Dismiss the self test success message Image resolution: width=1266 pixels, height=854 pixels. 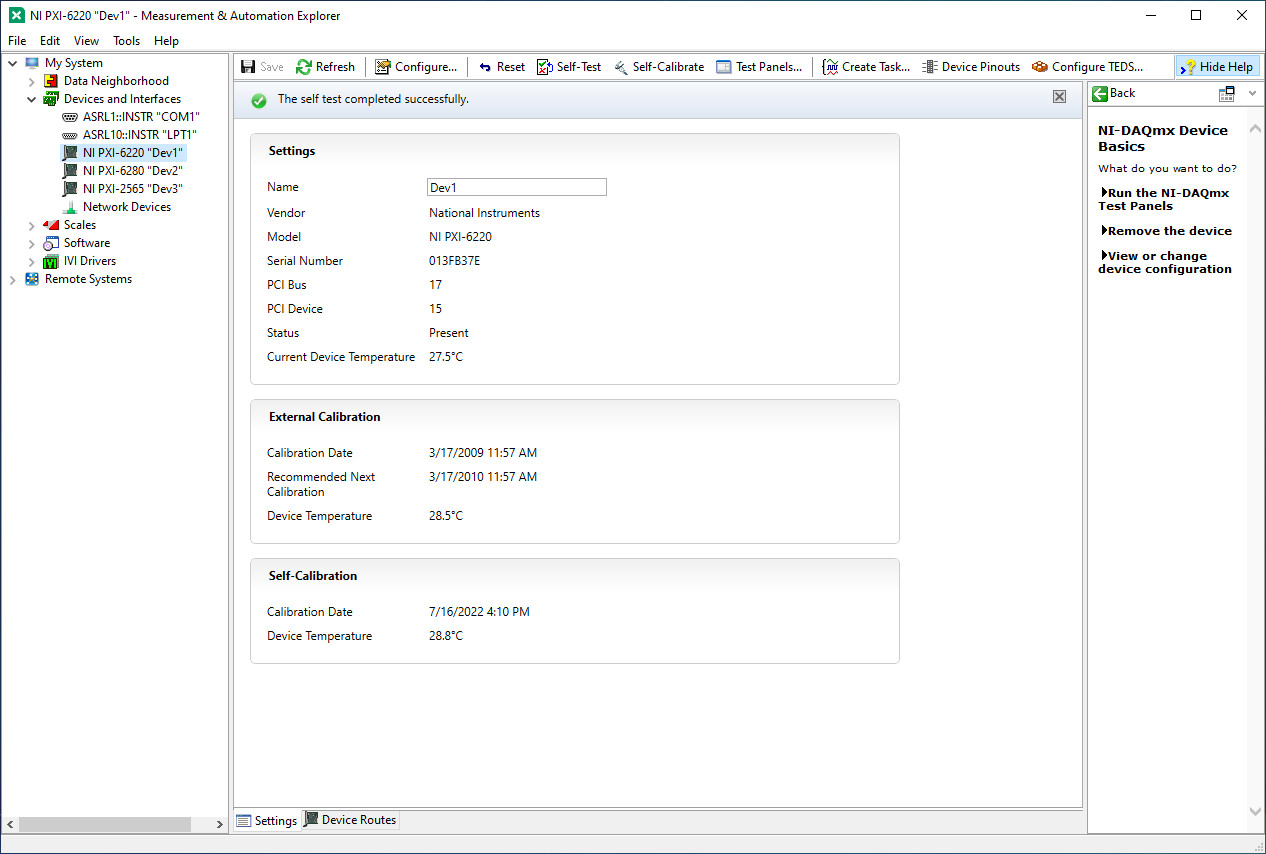tap(1059, 96)
